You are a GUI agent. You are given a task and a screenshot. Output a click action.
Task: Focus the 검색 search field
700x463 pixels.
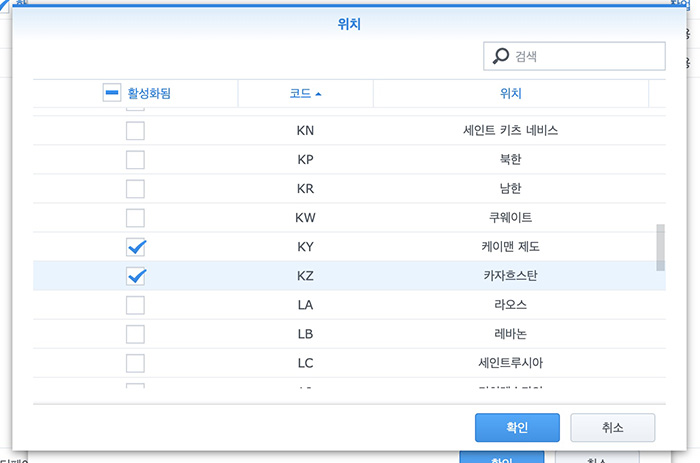[574, 56]
